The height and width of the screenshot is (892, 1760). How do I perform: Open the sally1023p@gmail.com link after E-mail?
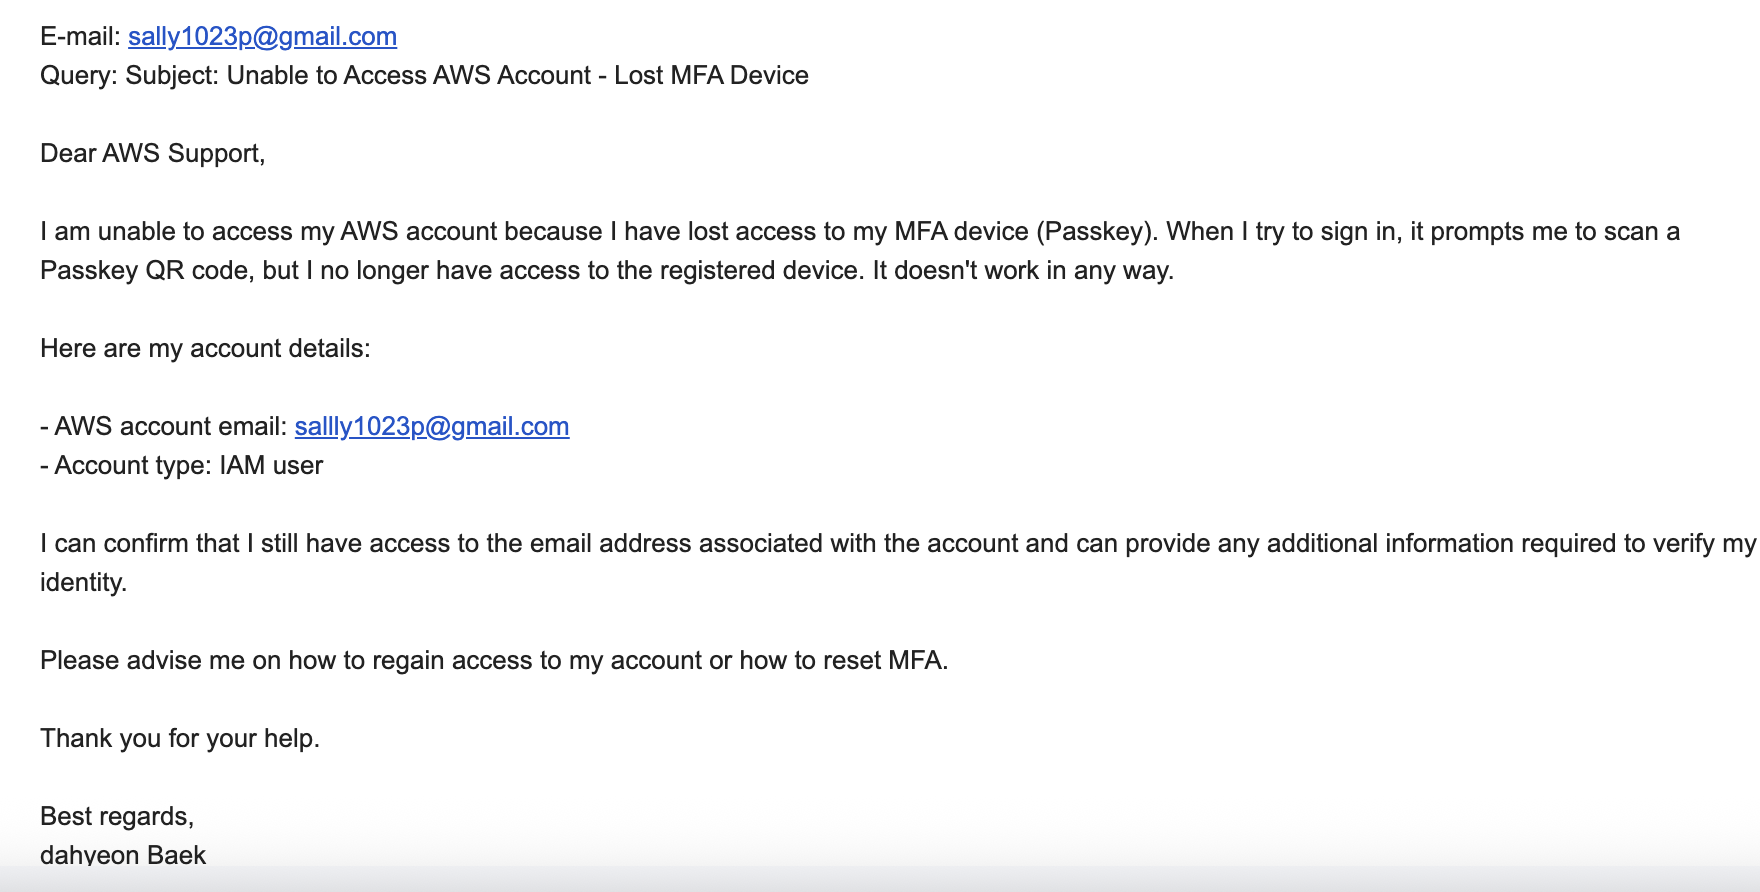[262, 37]
